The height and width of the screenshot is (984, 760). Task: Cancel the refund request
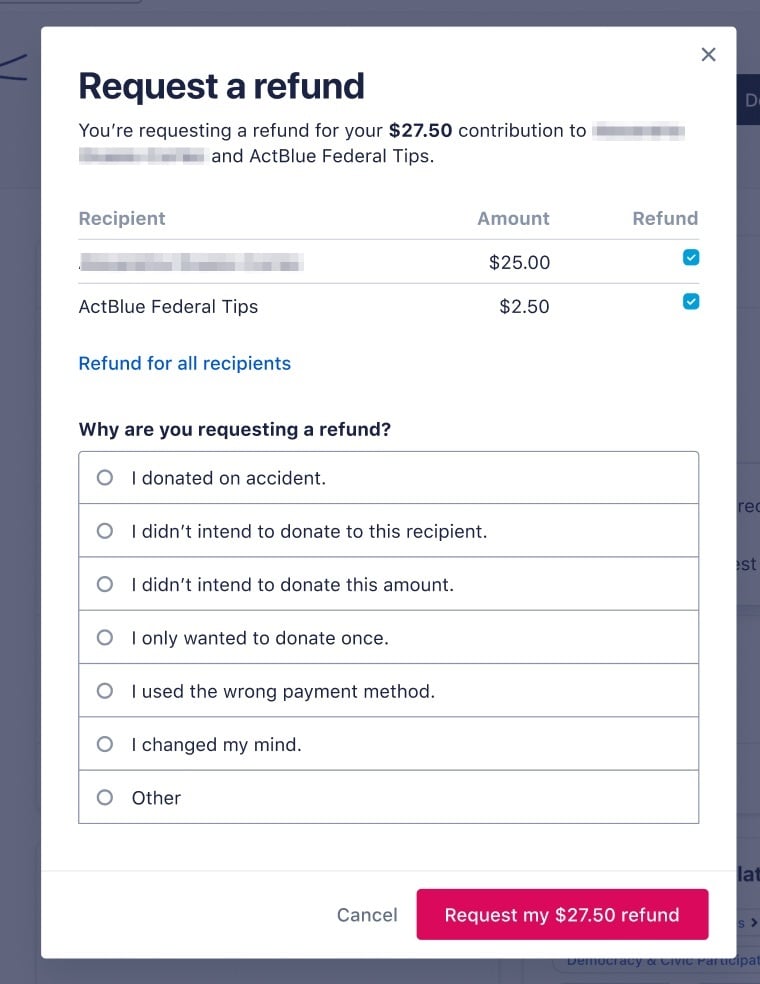click(367, 915)
